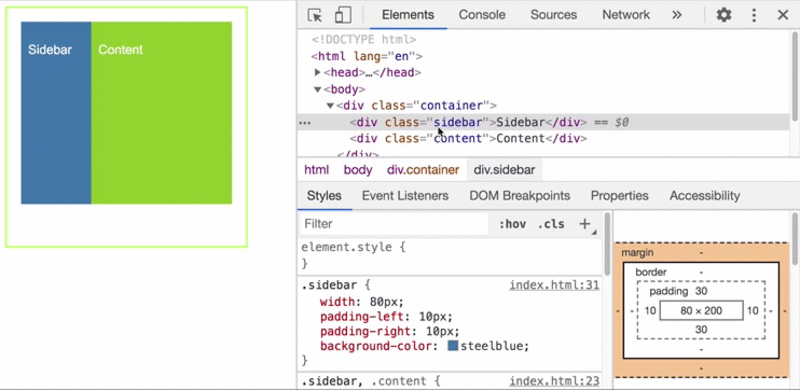Select the div class content node
This screenshot has height=390, width=800.
pos(468,139)
